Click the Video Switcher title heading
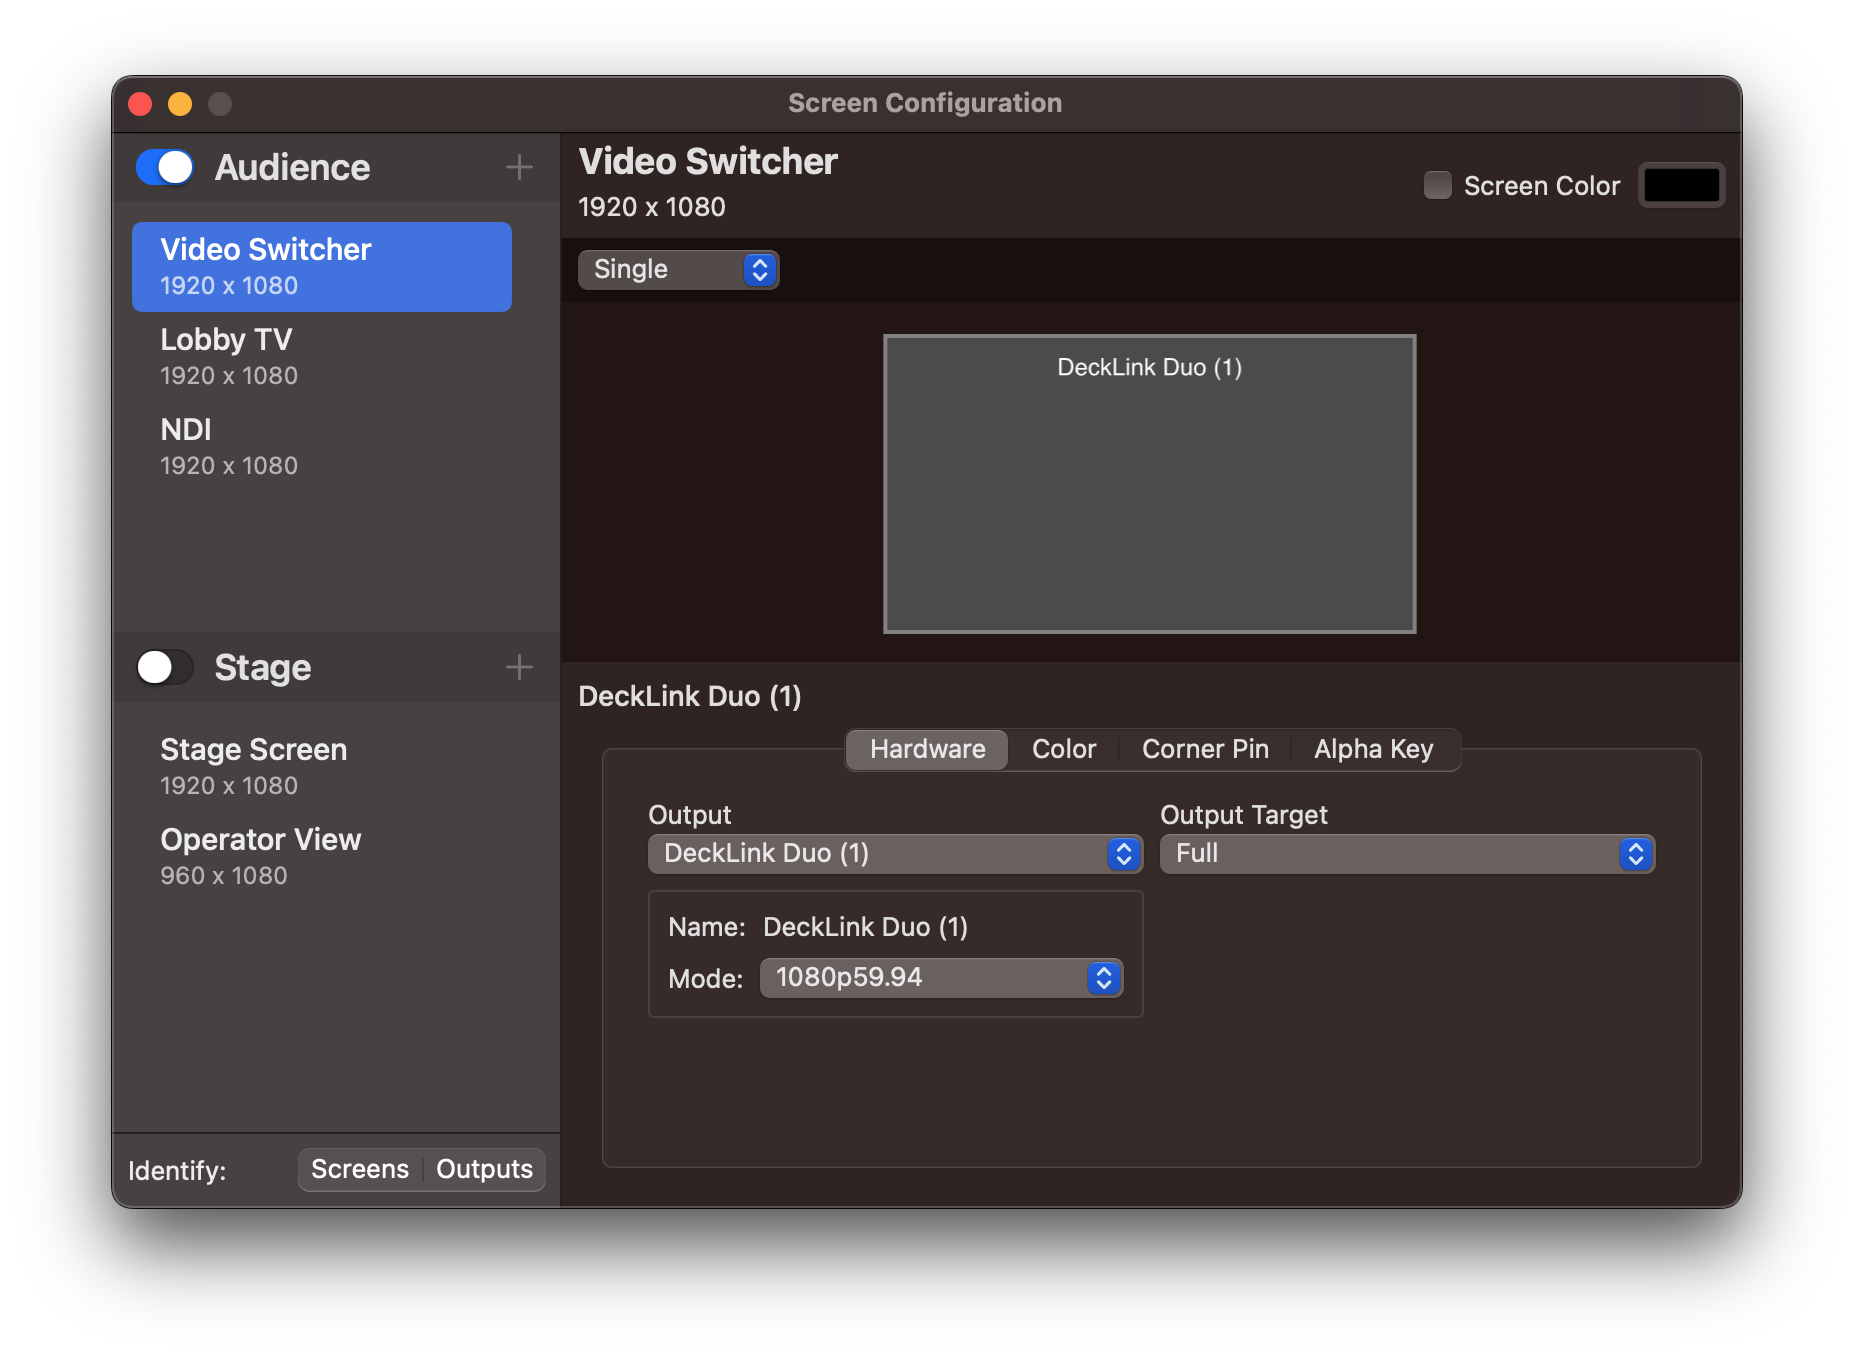This screenshot has height=1356, width=1854. pyautogui.click(x=708, y=162)
